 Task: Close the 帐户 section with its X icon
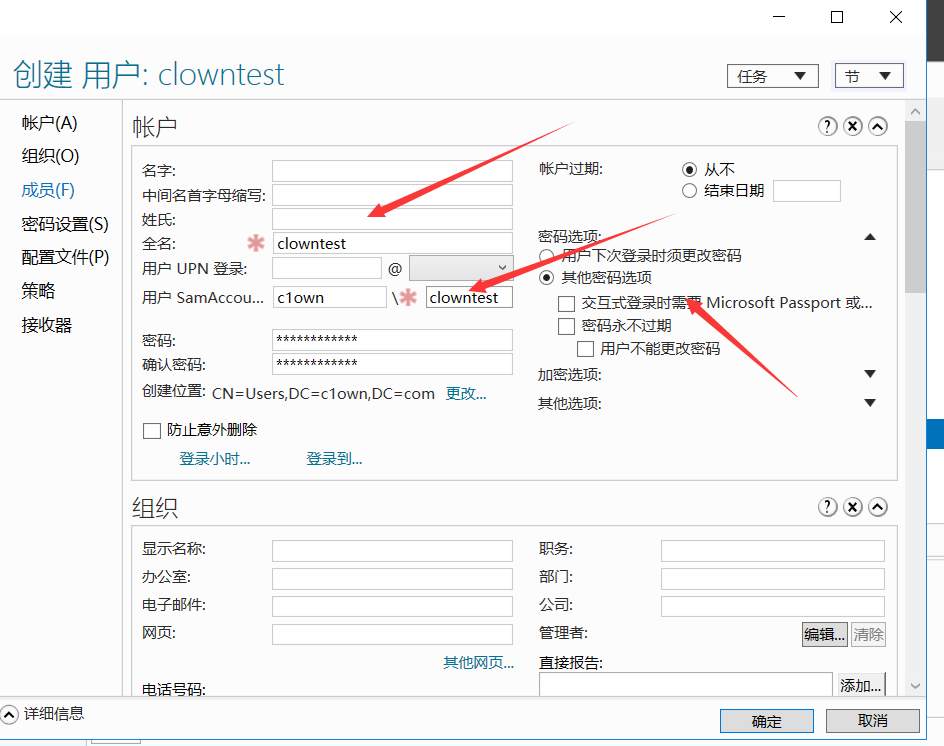(852, 126)
